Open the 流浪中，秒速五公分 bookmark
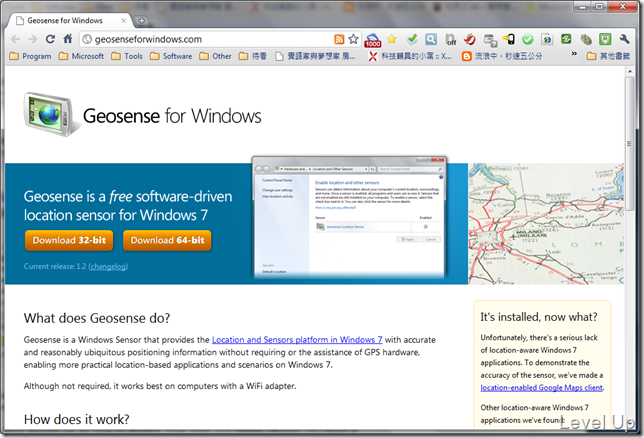The height and width of the screenshot is (438, 644). tap(502, 56)
